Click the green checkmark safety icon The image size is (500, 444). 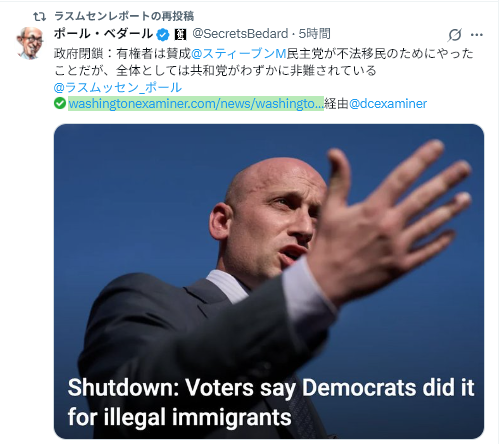(x=60, y=104)
